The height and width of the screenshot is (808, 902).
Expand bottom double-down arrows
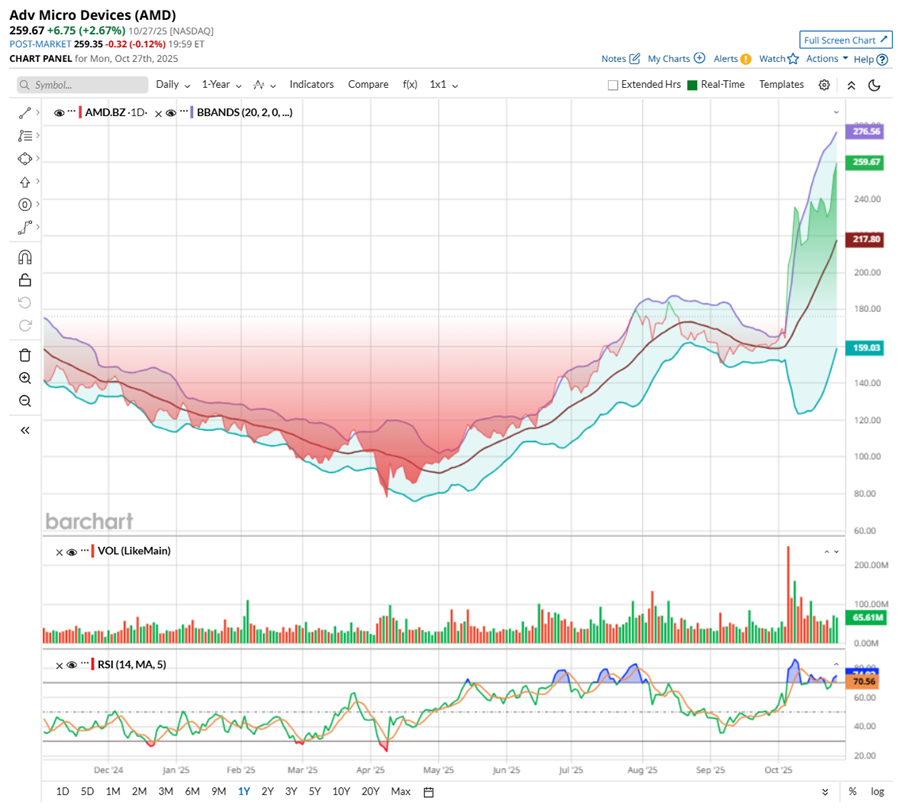825,792
